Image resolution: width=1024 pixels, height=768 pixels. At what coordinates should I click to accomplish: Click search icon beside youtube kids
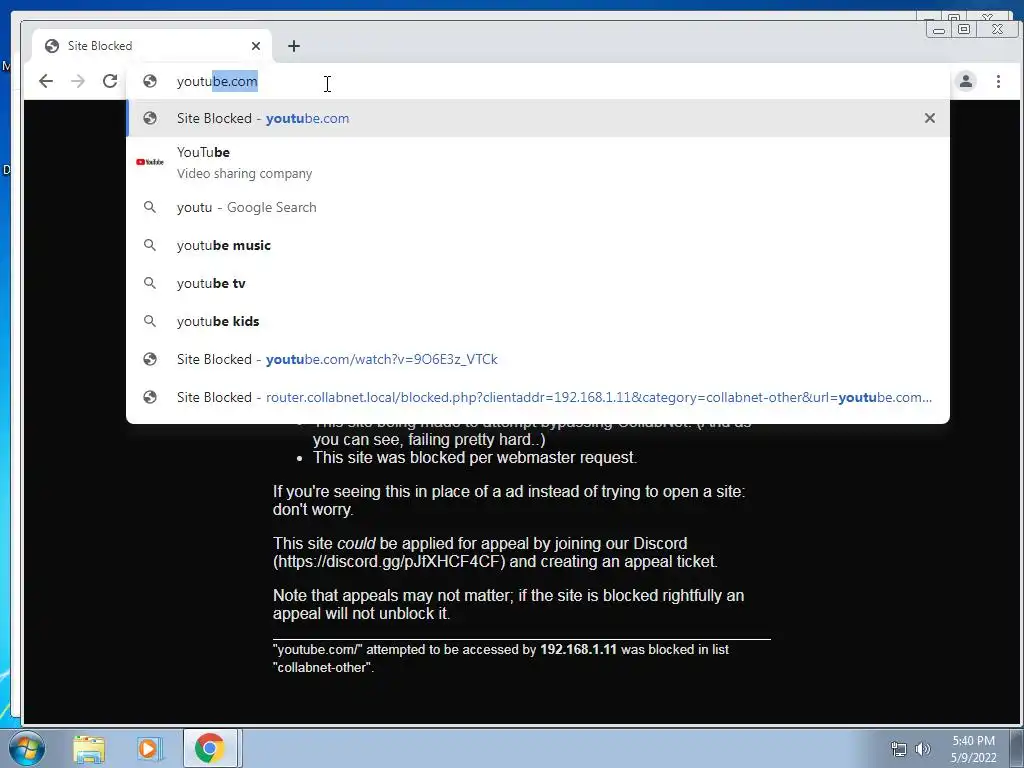tap(150, 321)
